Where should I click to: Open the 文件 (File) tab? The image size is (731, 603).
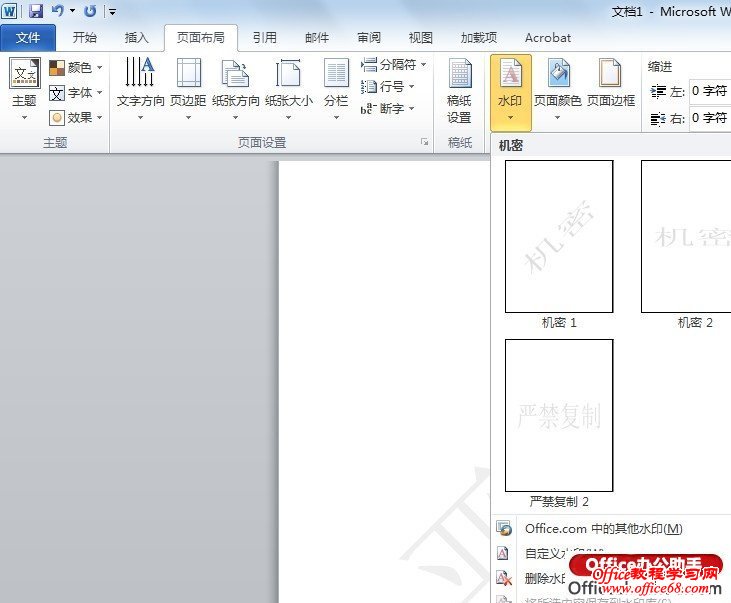point(28,38)
